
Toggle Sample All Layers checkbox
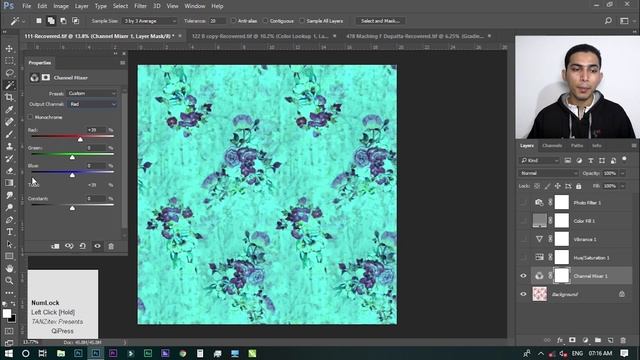[x=302, y=21]
